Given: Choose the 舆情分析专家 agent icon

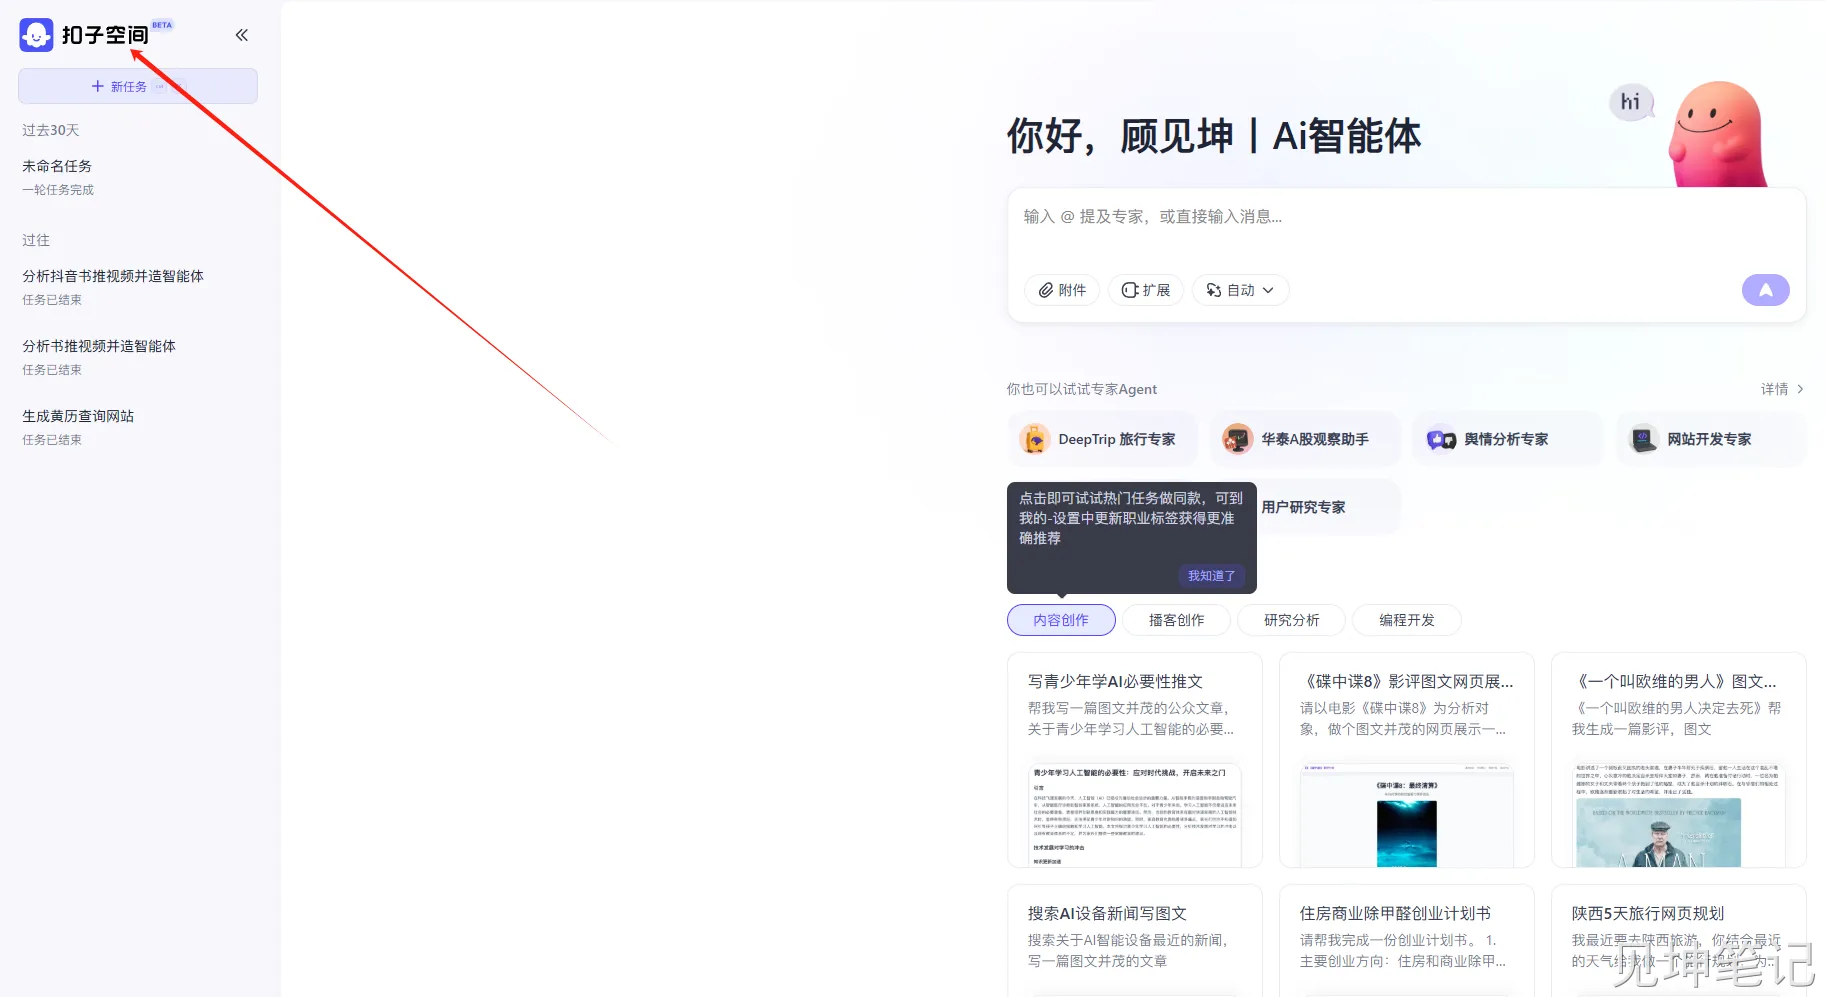Looking at the screenshot, I should pos(1441,439).
